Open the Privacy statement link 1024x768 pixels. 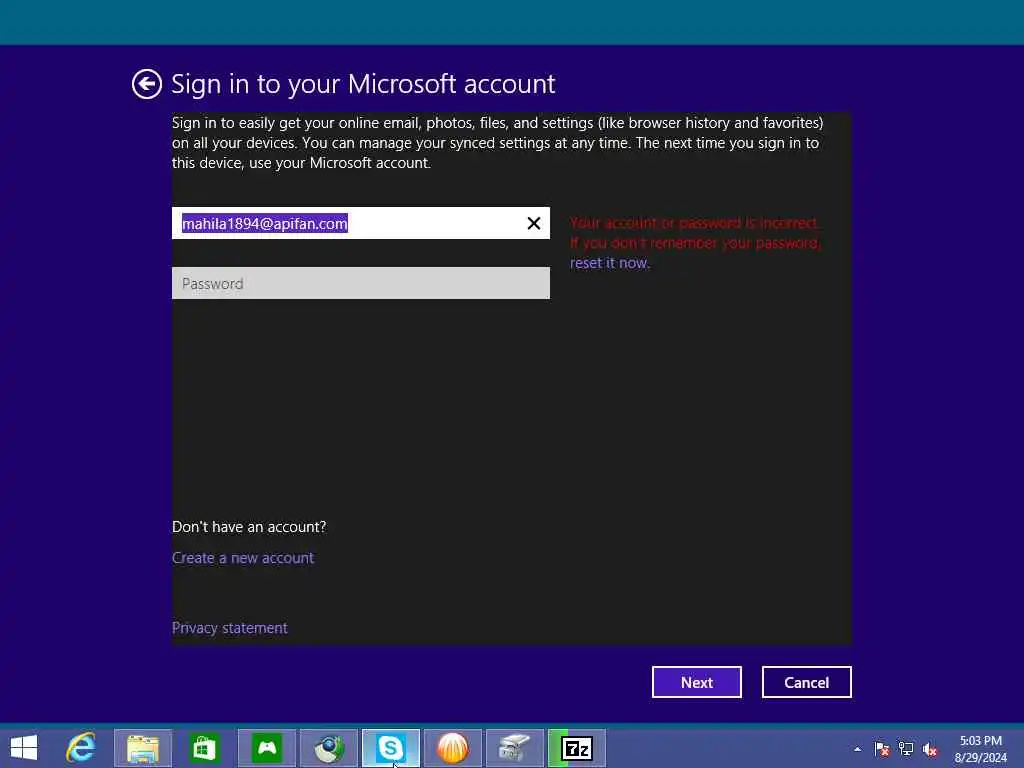229,628
